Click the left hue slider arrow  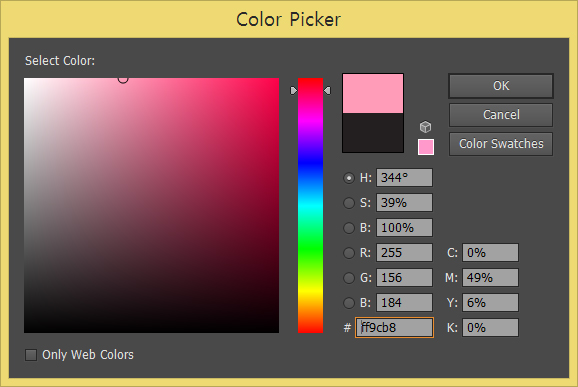tap(293, 90)
